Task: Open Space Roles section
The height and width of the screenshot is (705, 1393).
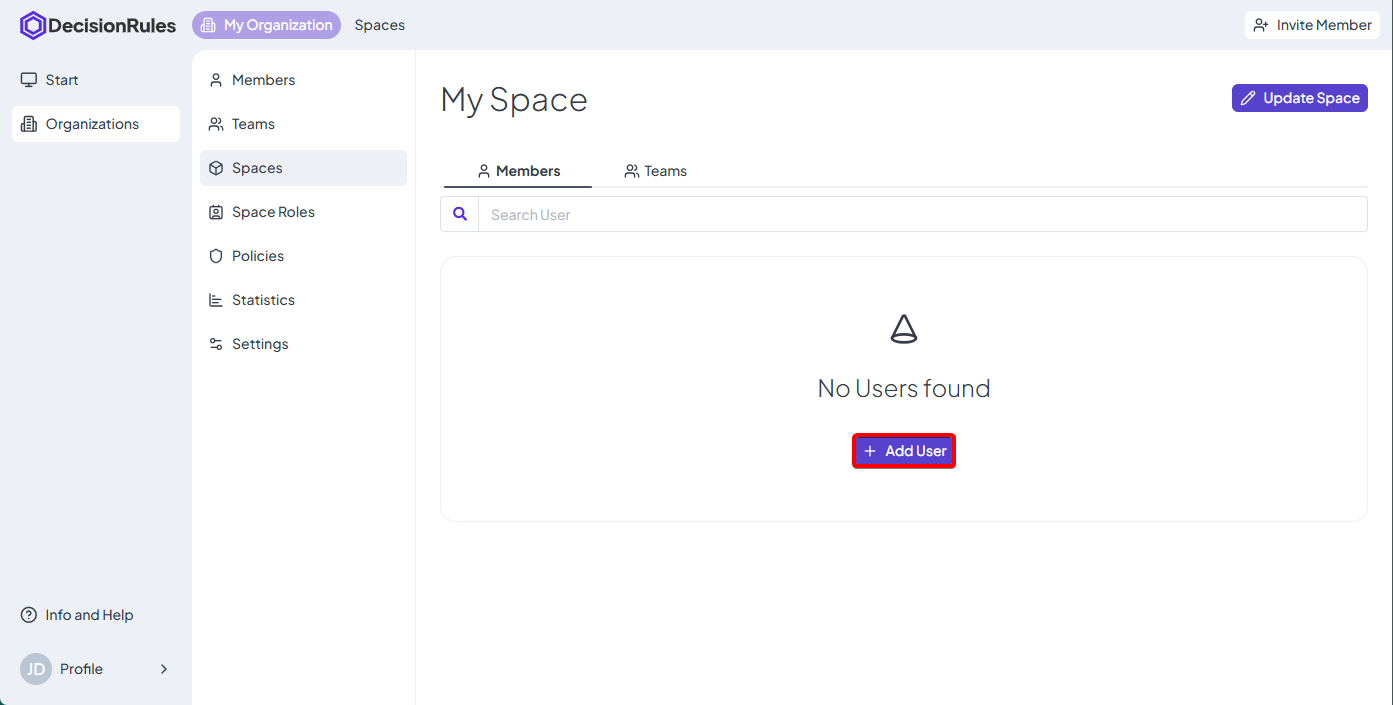Action: 272,212
